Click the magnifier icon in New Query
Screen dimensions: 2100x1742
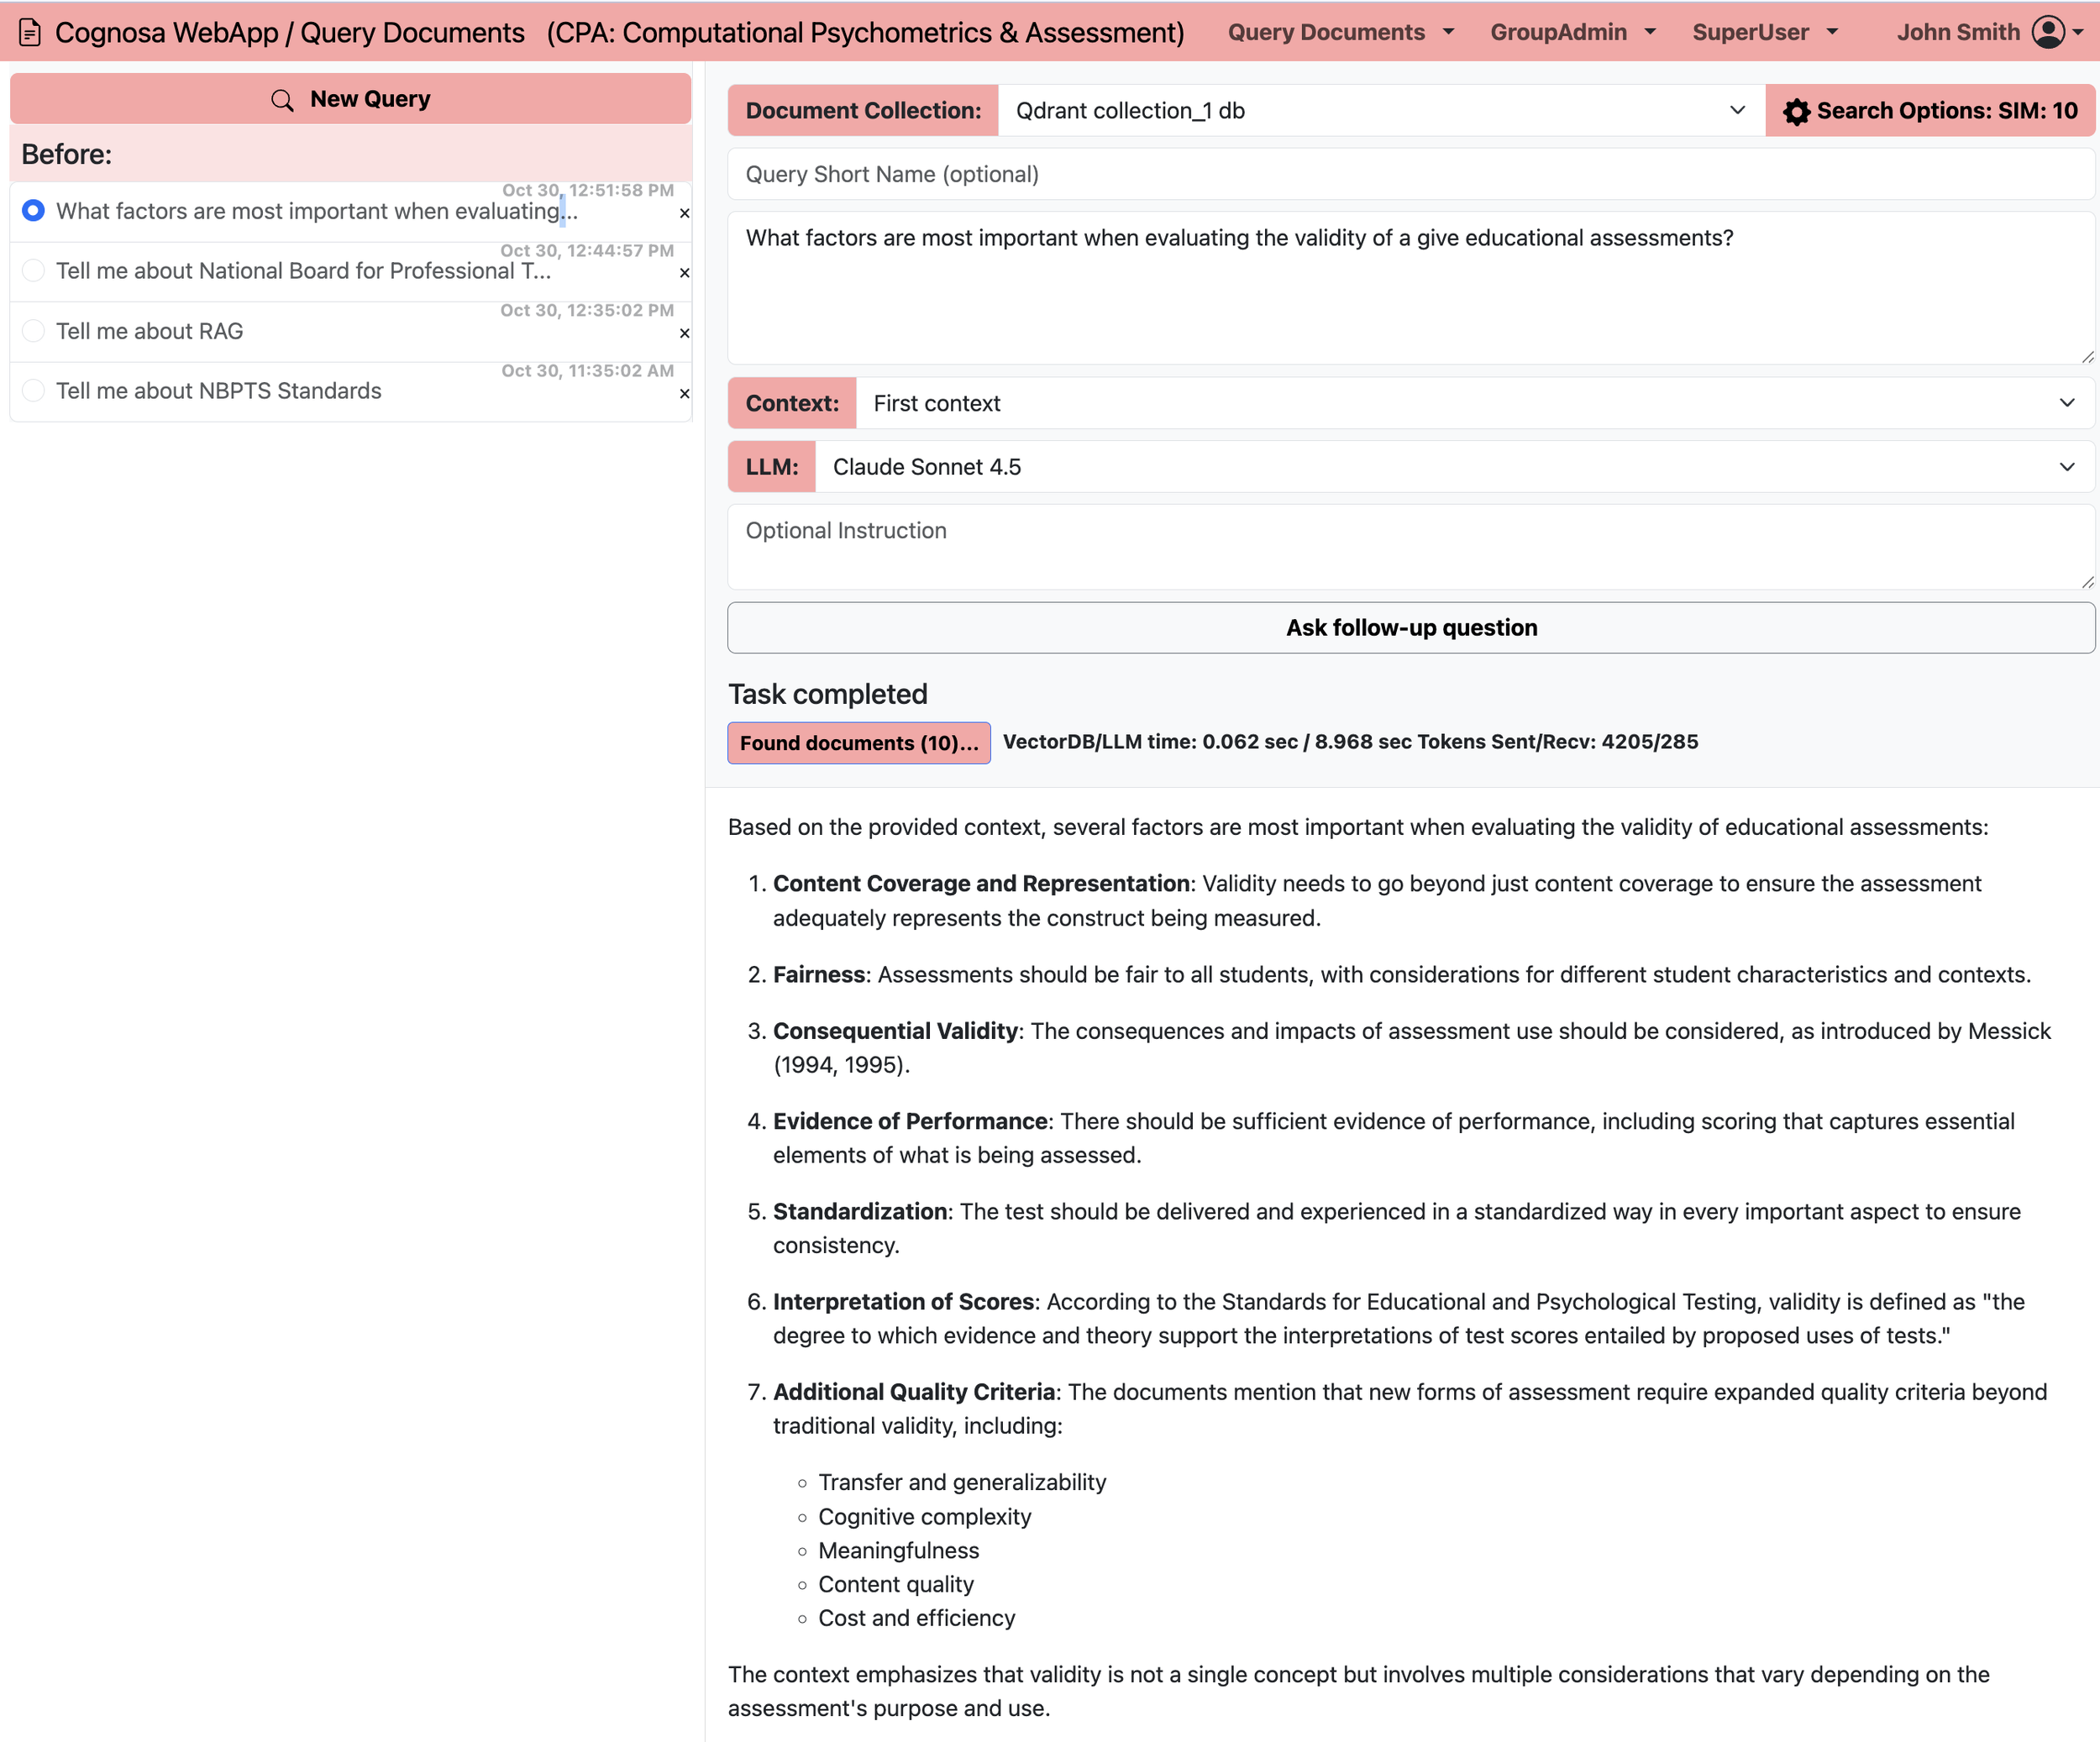pos(282,100)
